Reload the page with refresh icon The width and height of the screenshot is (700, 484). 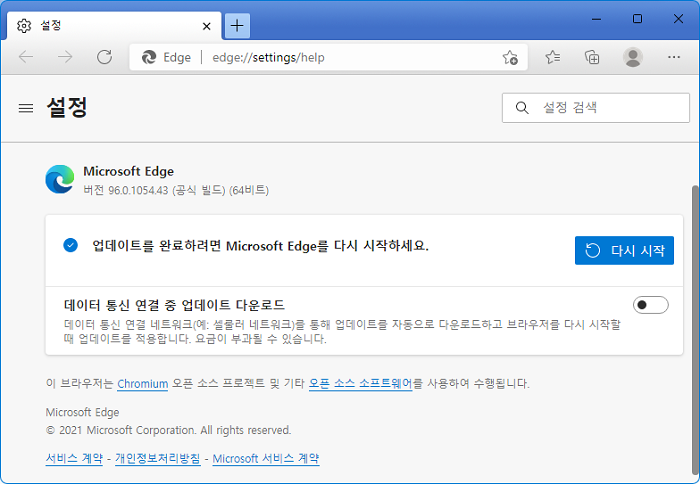tap(104, 57)
